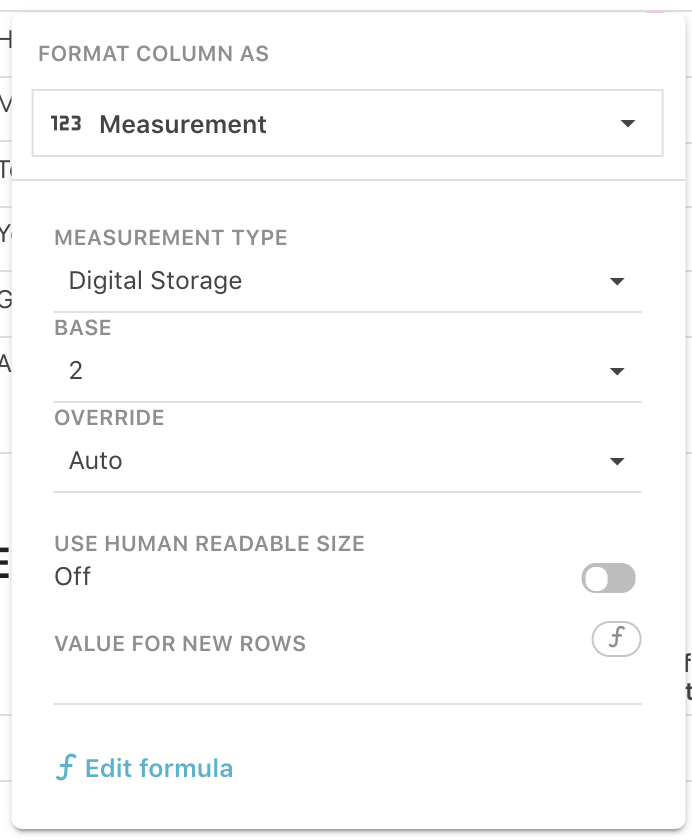Click the arrow of the Measurement format selector
The width and height of the screenshot is (692, 840).
point(628,124)
